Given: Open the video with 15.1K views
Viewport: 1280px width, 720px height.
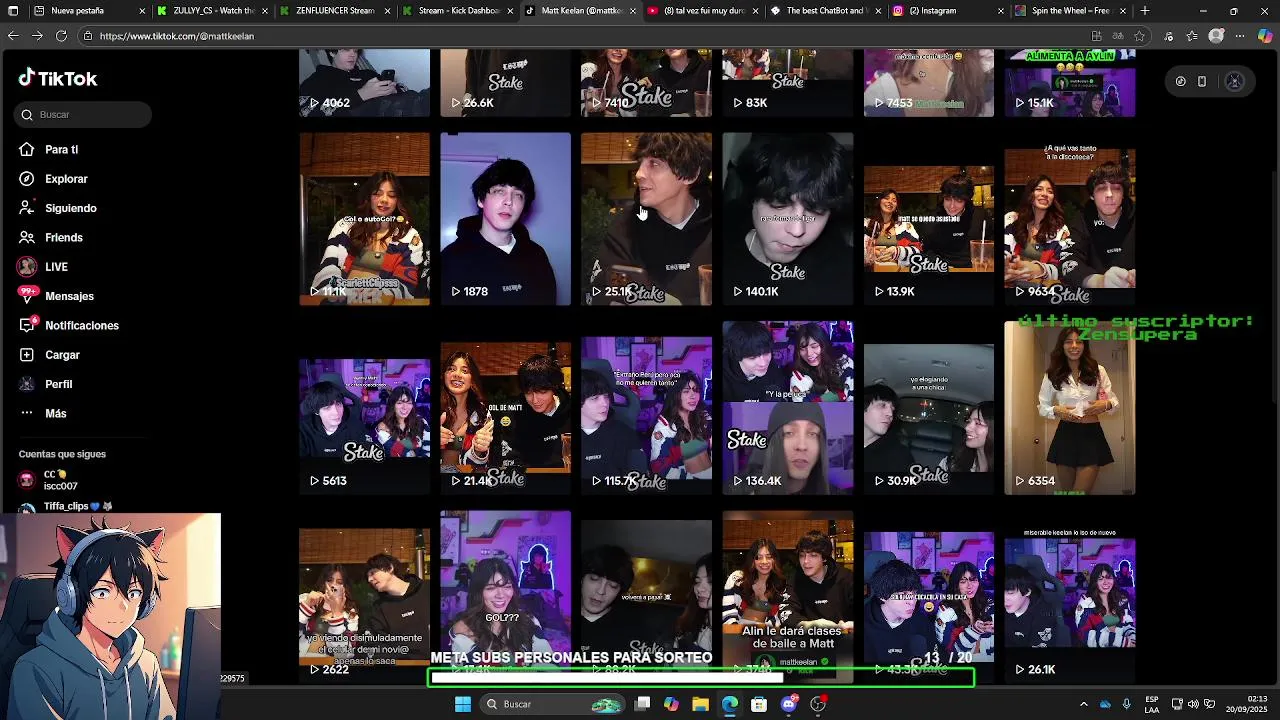Looking at the screenshot, I should coord(1070,83).
